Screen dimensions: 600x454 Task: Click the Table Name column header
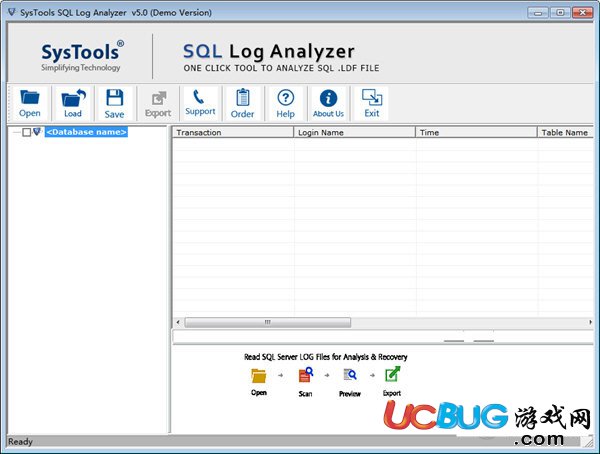565,132
